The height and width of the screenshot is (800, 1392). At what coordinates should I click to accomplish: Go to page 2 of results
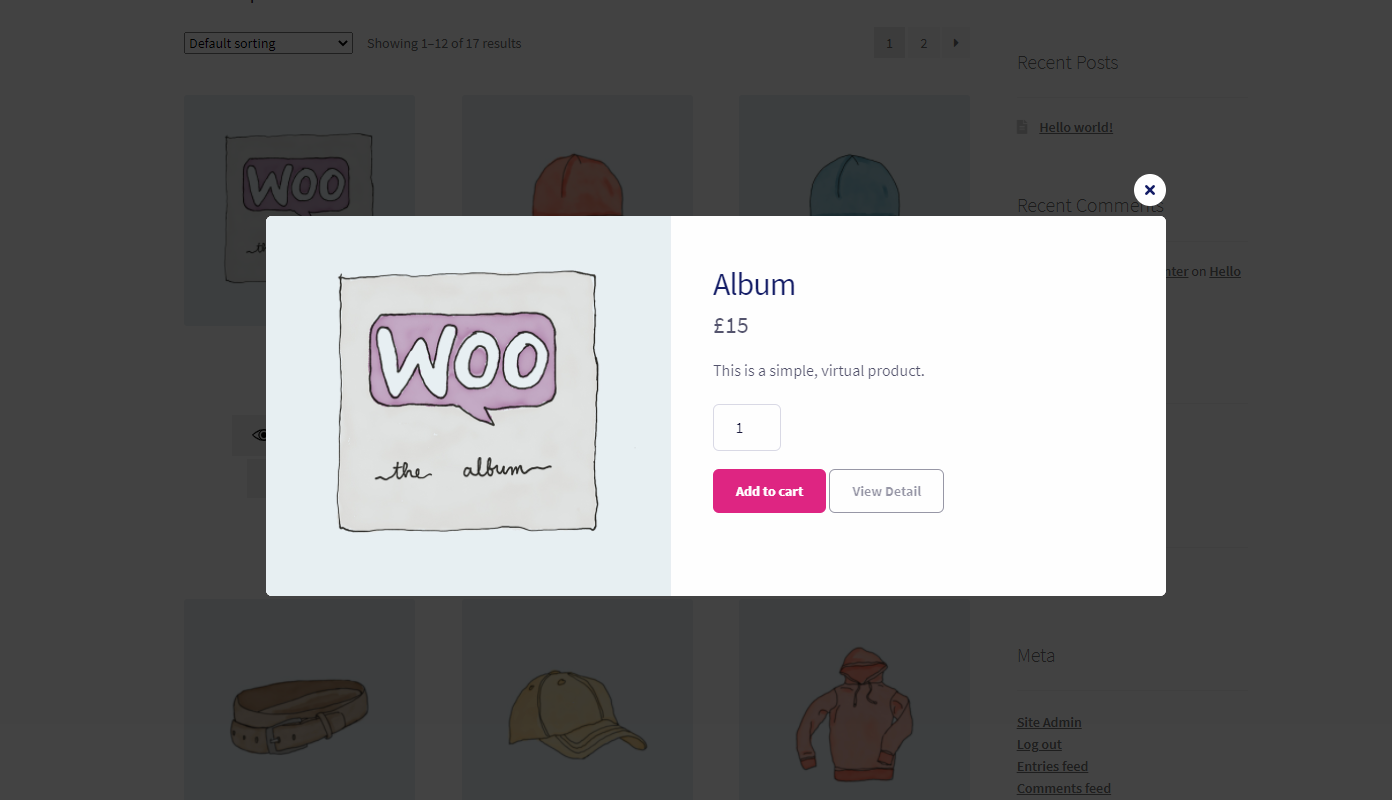pyautogui.click(x=923, y=43)
